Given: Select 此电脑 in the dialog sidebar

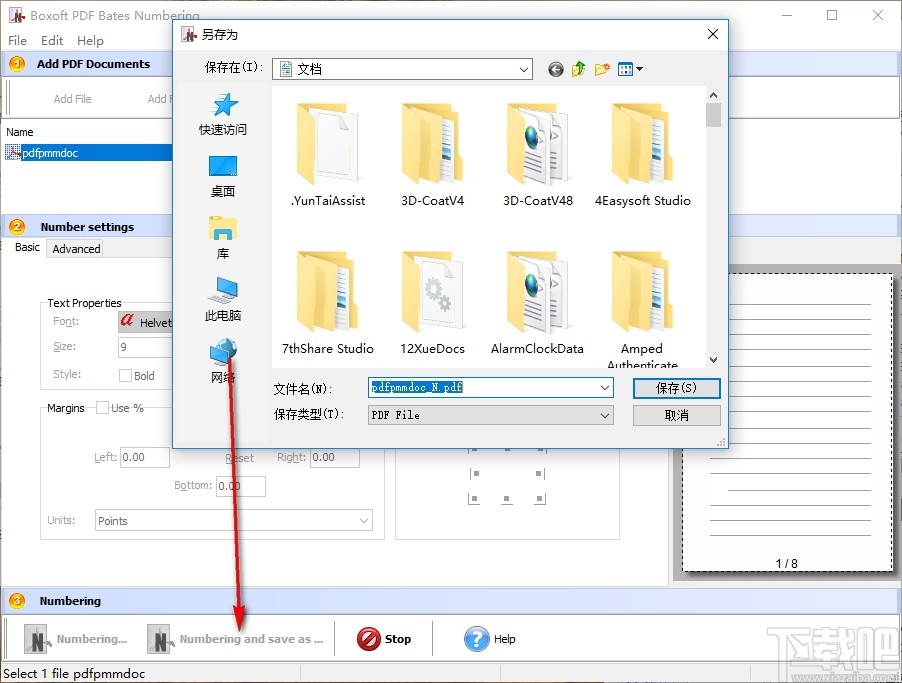Looking at the screenshot, I should pos(222,298).
